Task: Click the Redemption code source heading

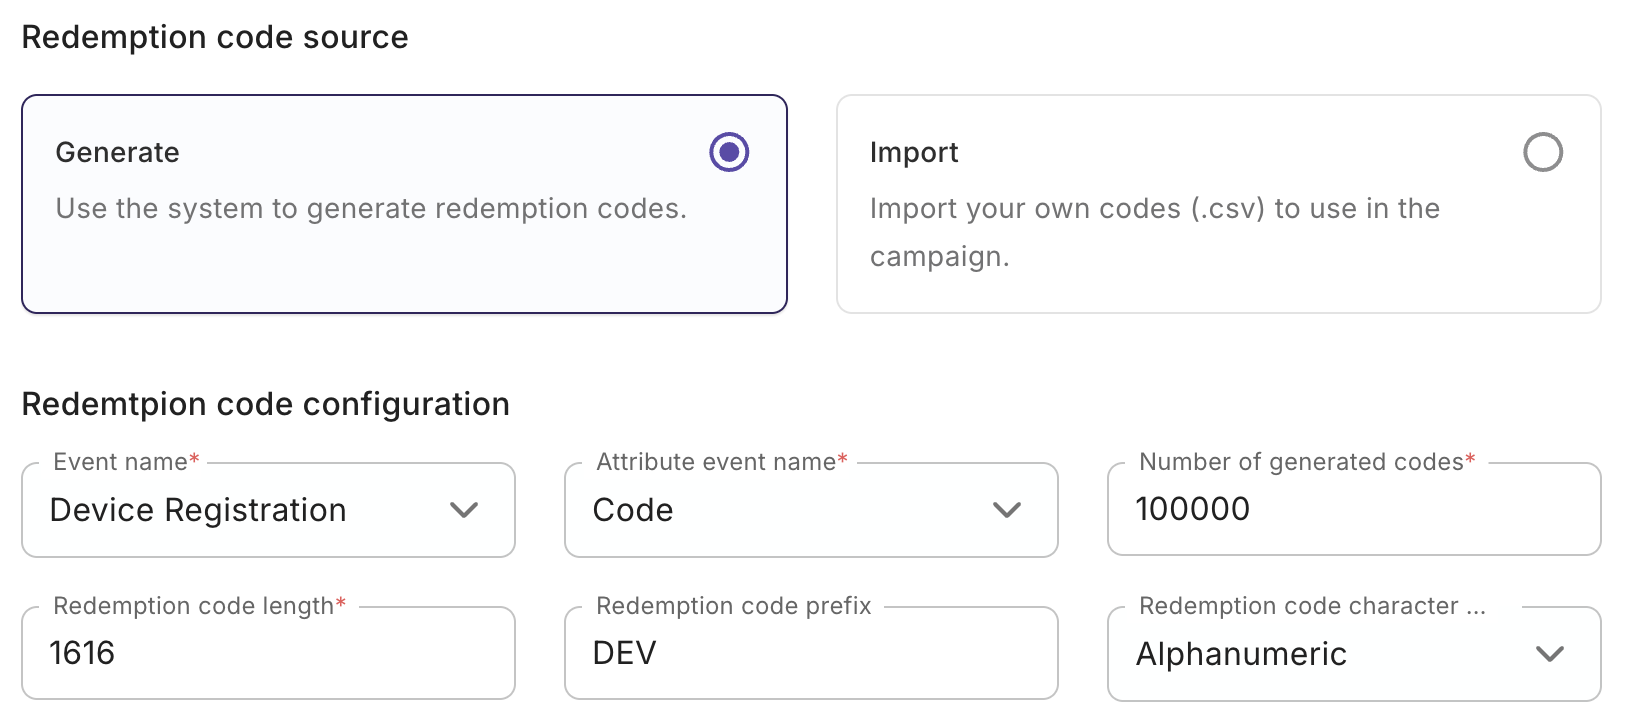Action: pos(215,37)
